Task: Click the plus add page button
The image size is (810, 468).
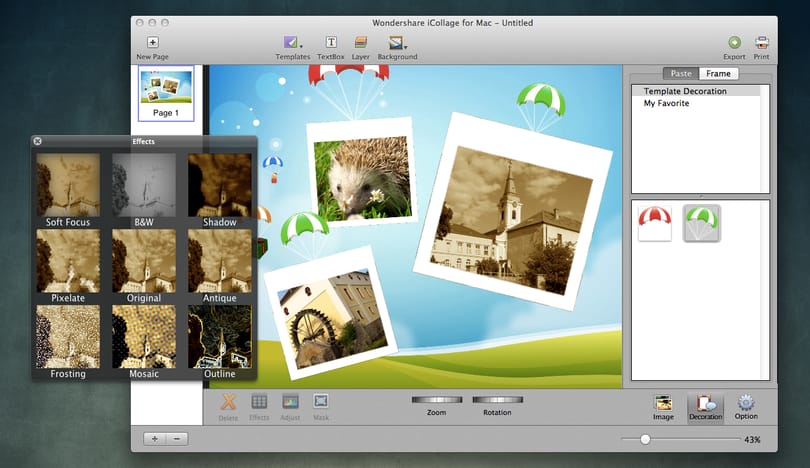Action: coord(154,439)
